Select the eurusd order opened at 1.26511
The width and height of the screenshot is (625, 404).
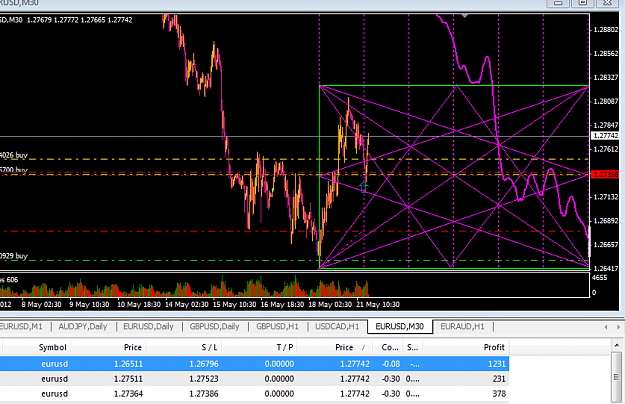click(x=254, y=364)
